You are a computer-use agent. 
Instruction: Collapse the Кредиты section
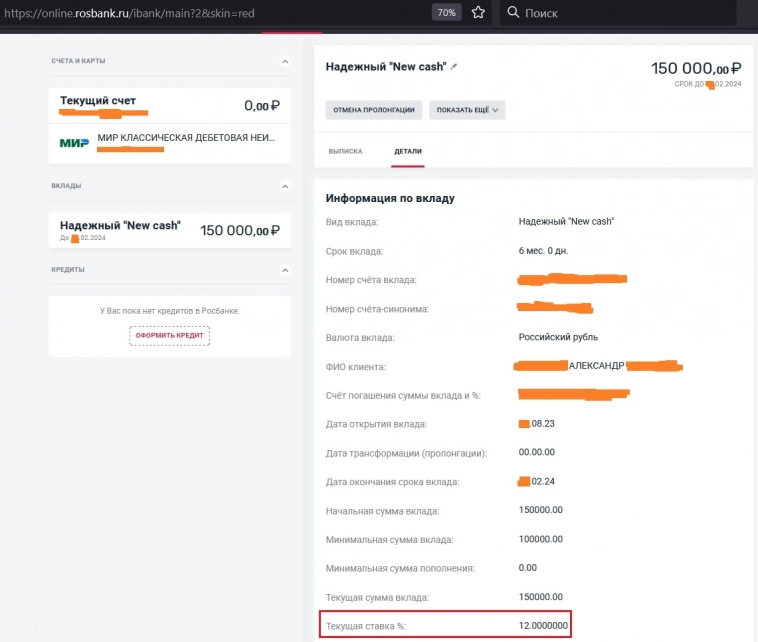(284, 269)
